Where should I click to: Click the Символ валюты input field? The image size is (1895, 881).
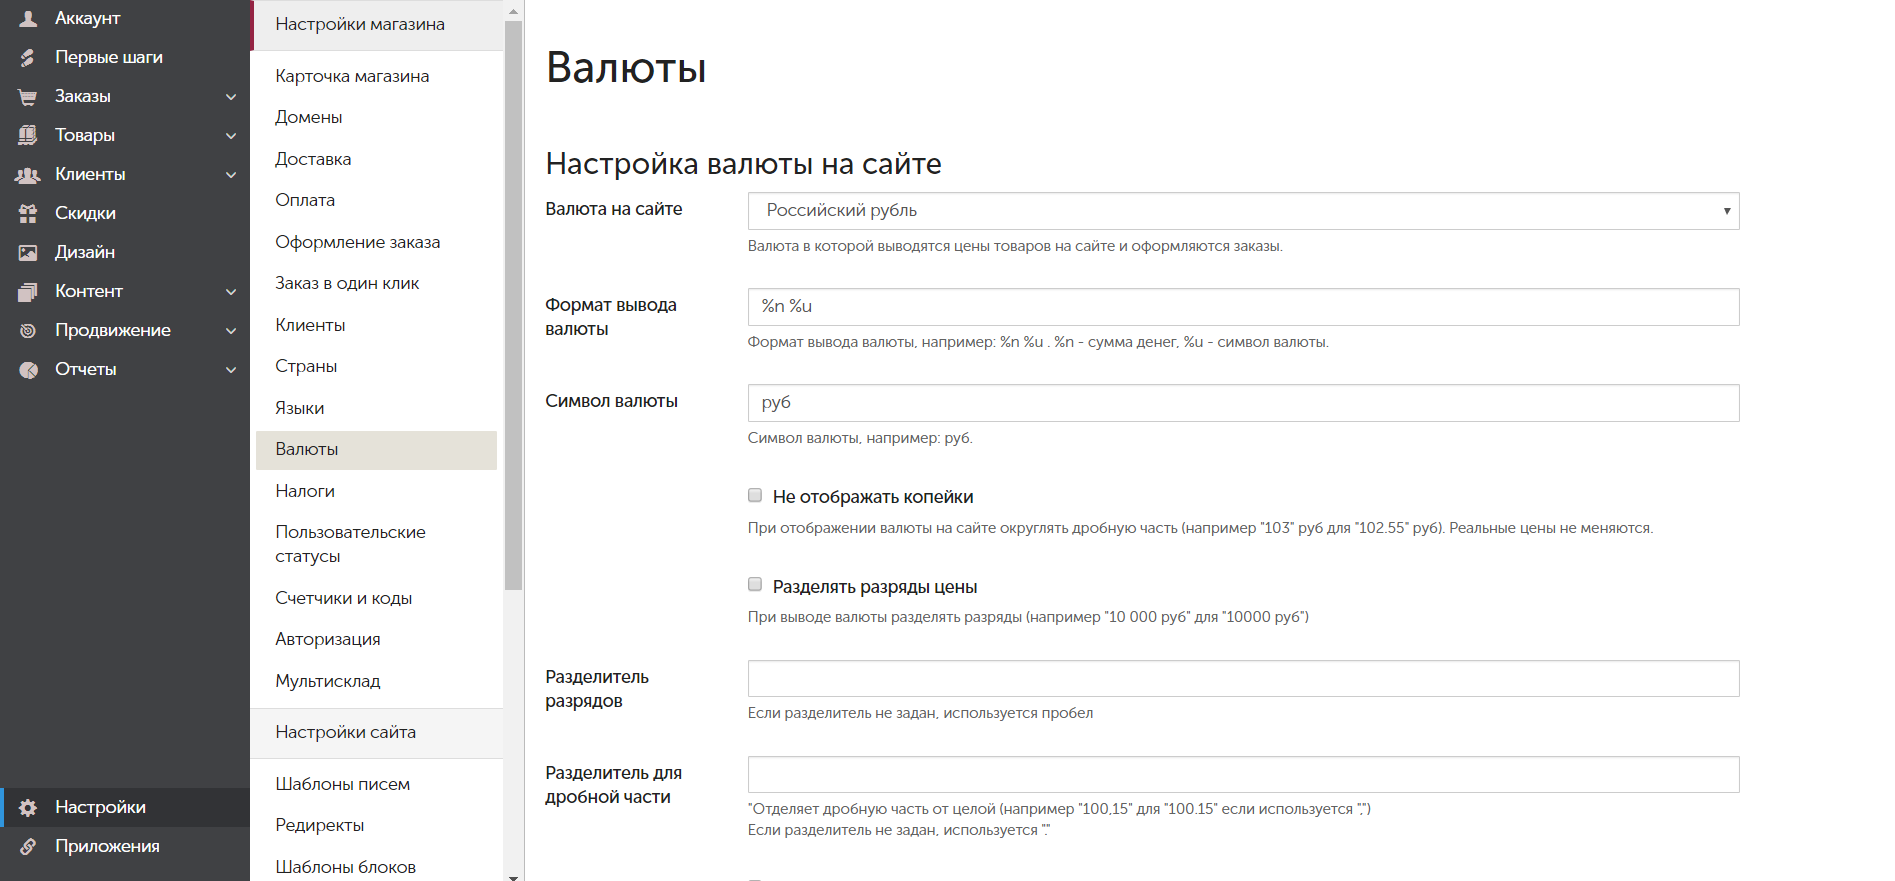tap(1243, 403)
